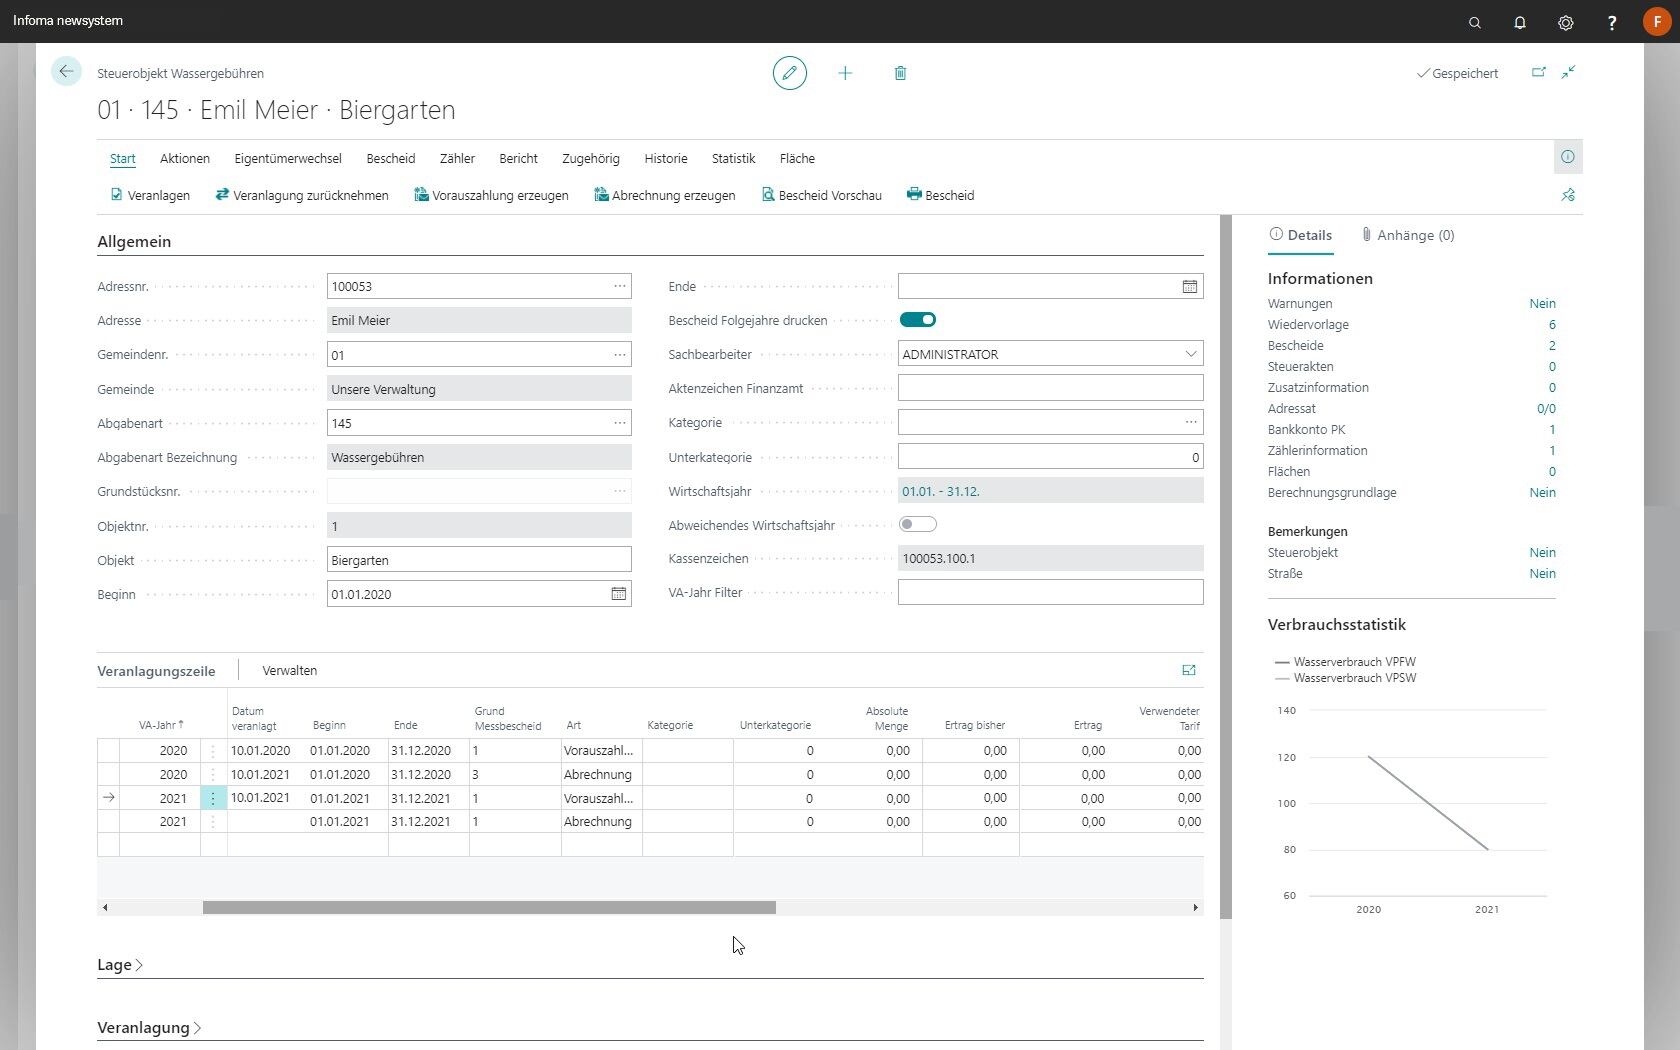This screenshot has height=1050, width=1680.
Task: Click the Aktenzeichen Finanzamt input field
Action: point(1050,388)
